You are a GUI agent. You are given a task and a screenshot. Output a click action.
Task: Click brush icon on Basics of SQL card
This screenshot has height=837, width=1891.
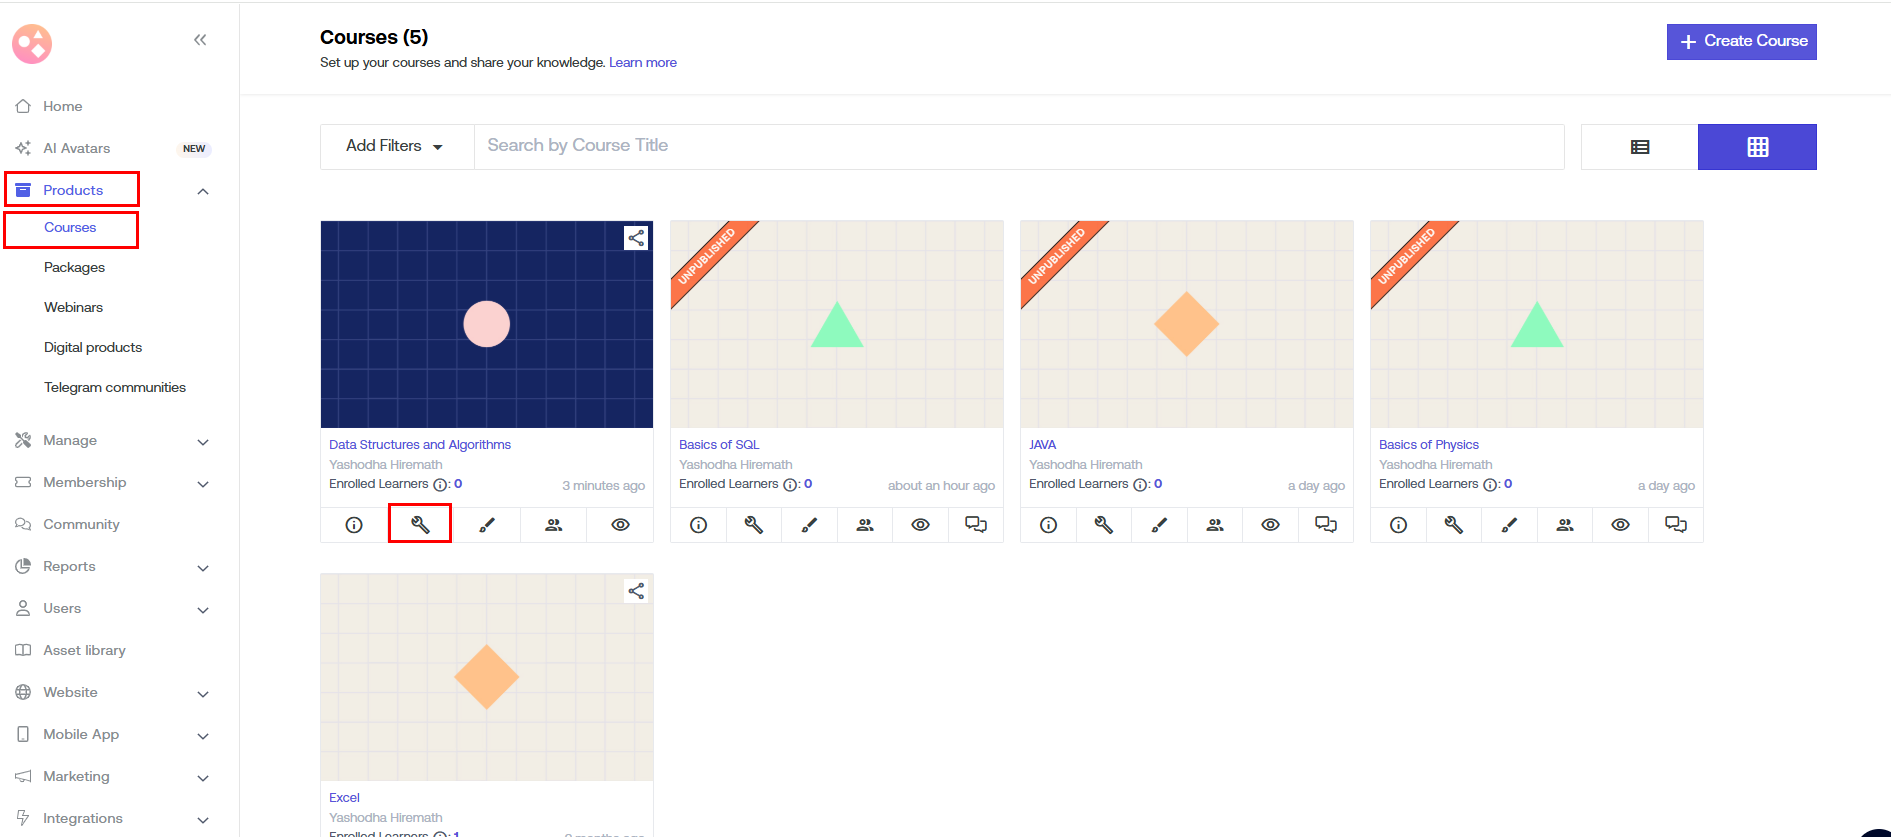click(x=809, y=525)
